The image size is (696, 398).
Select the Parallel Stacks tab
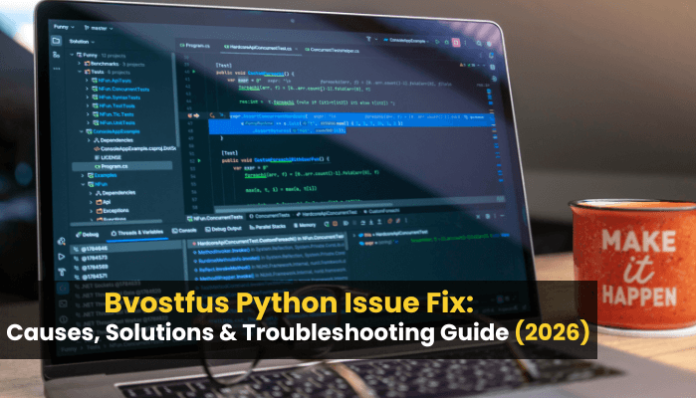pyautogui.click(x=268, y=227)
